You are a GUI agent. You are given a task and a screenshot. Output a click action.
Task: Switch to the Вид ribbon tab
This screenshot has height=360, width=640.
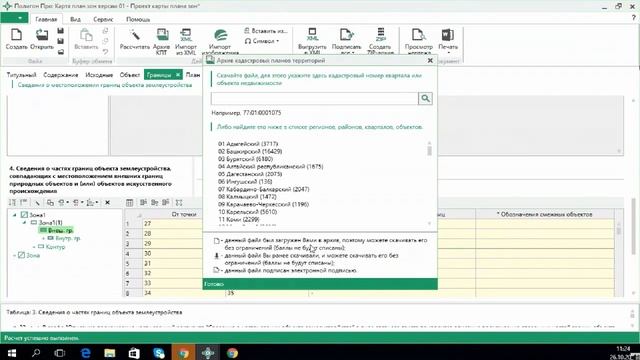tap(75, 19)
